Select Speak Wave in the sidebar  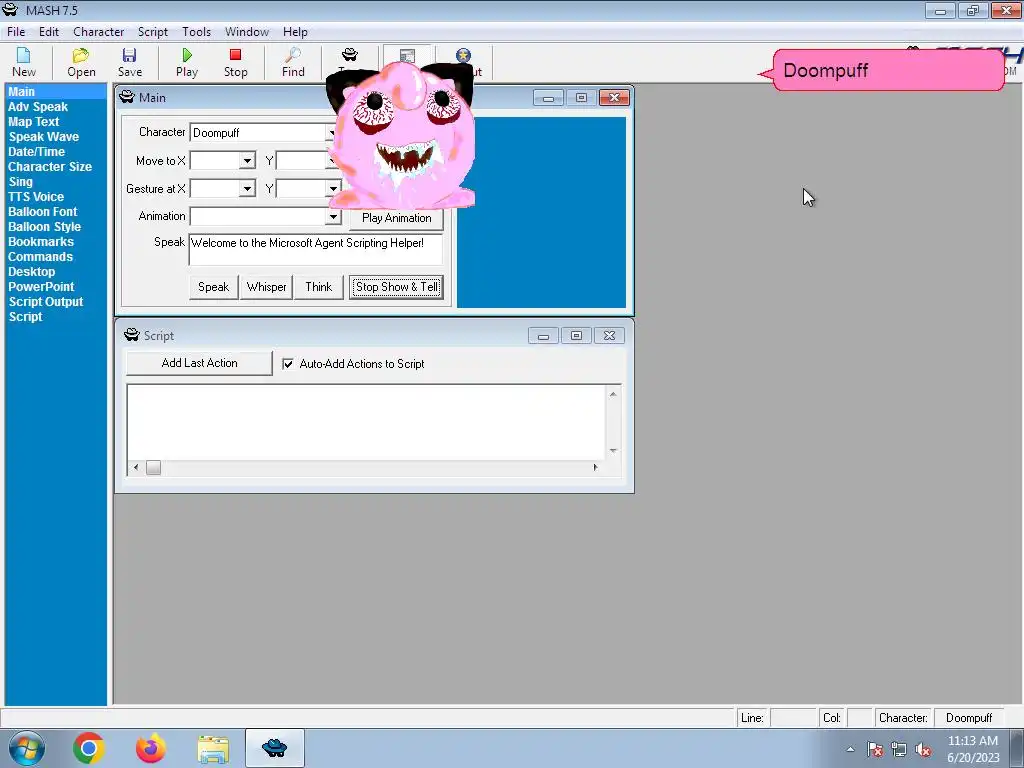[x=44, y=136]
